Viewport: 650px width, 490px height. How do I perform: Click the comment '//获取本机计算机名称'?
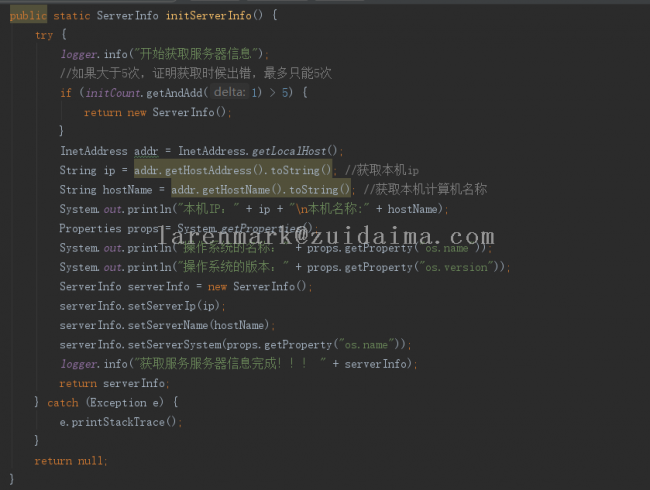[425, 189]
